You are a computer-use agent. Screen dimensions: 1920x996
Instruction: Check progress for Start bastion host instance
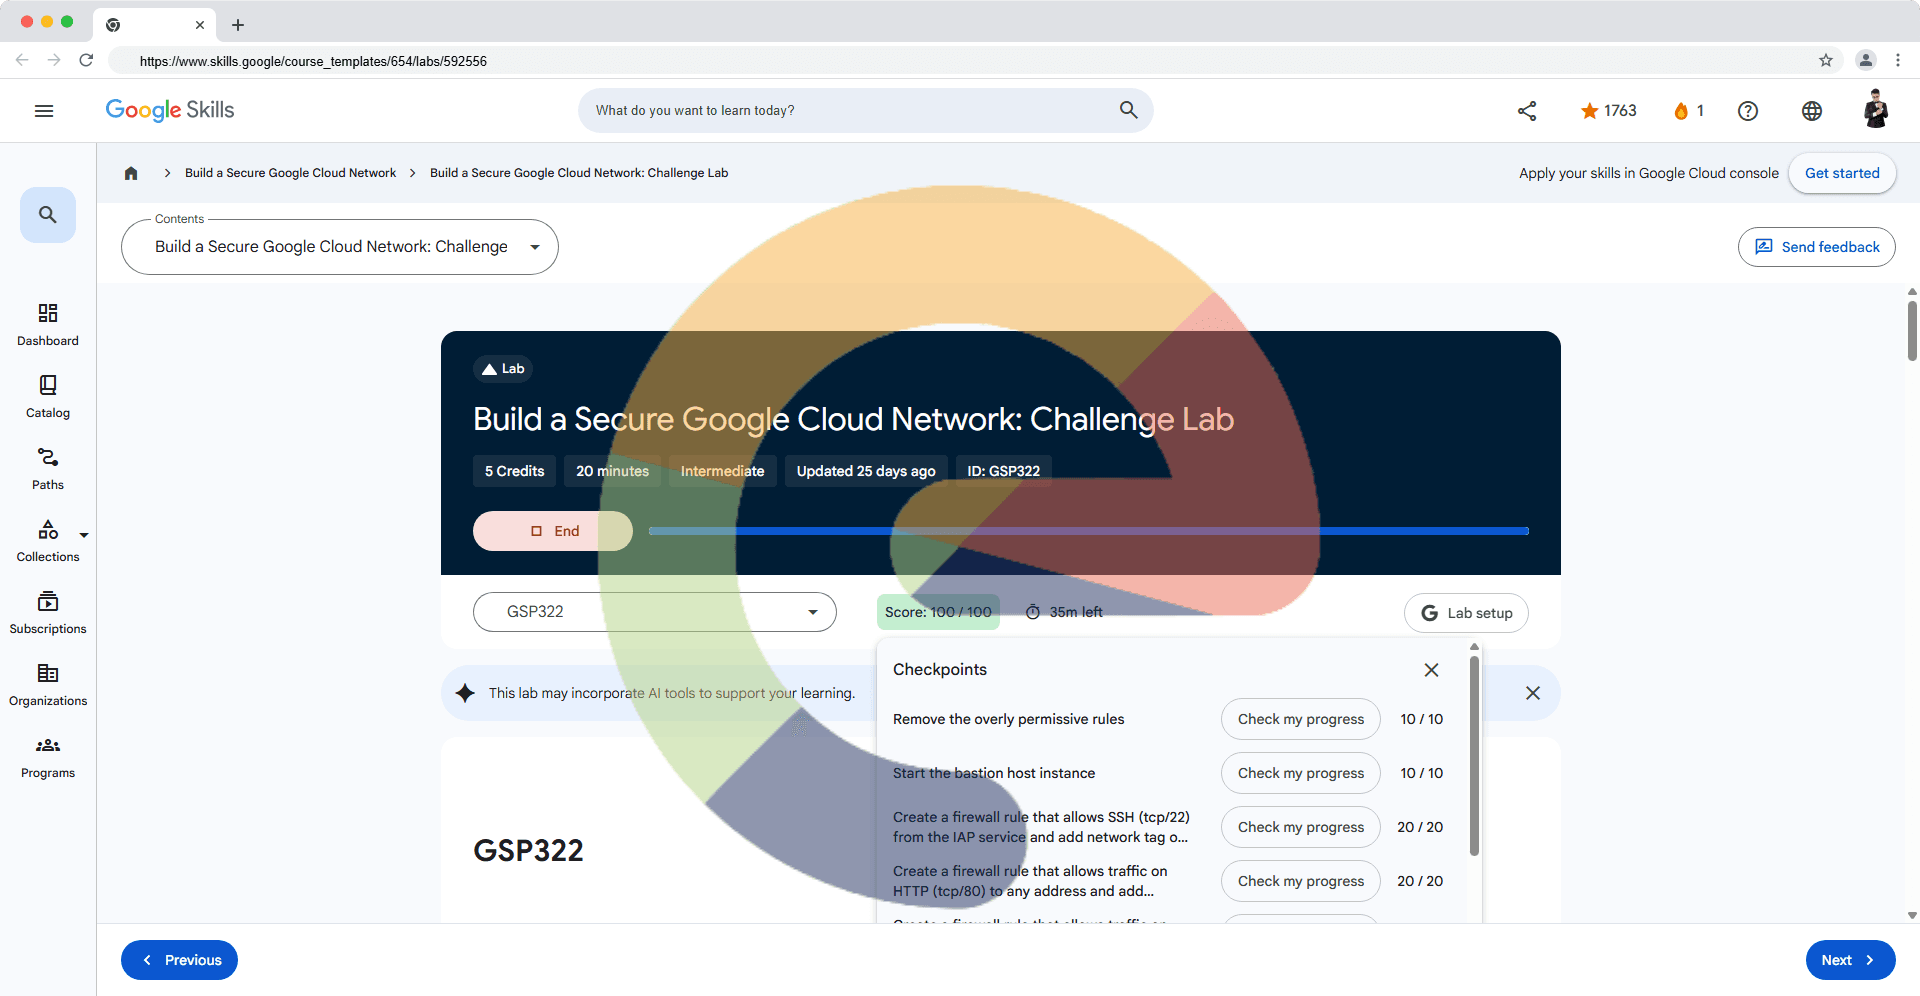1301,773
